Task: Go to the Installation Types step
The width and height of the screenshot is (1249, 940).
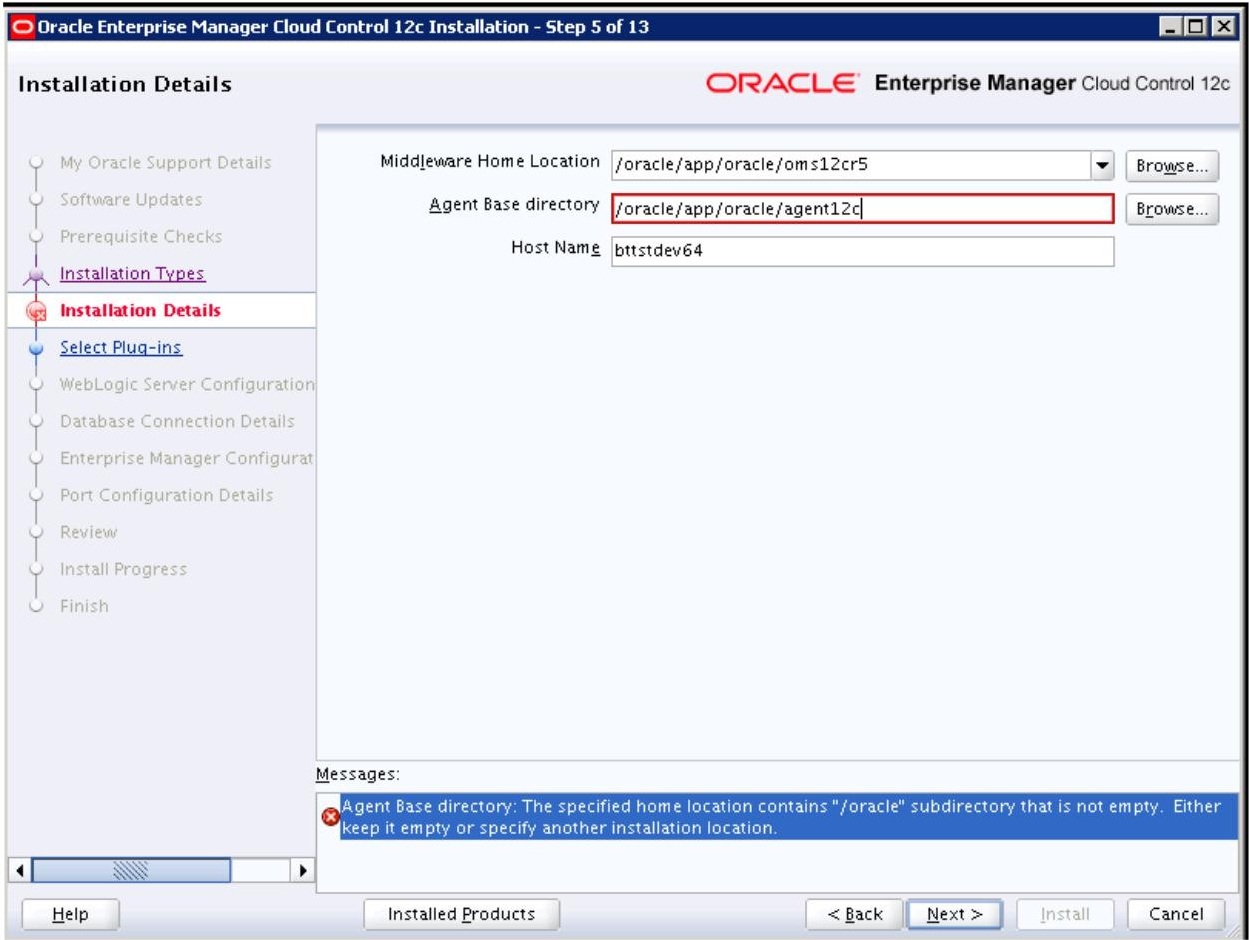Action: 132,273
